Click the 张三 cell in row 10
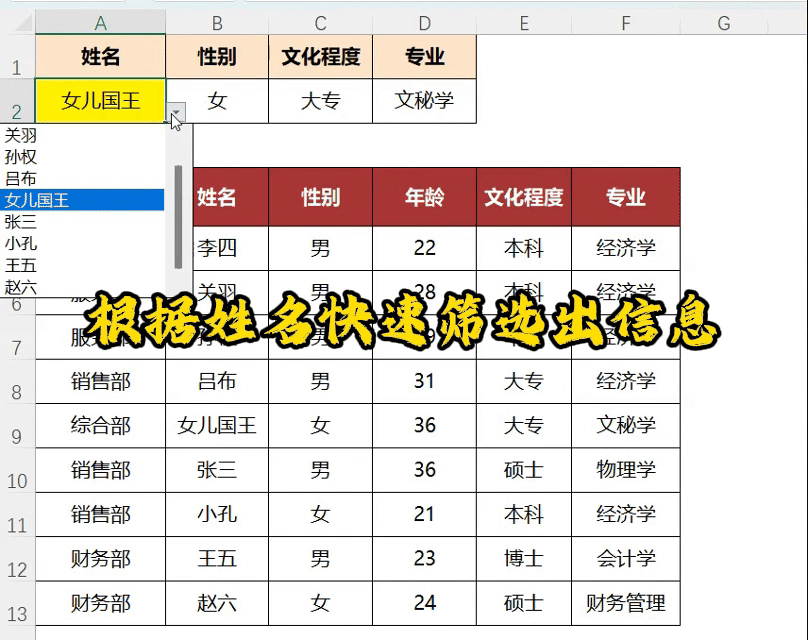Viewport: 808px width, 640px height. pos(217,470)
